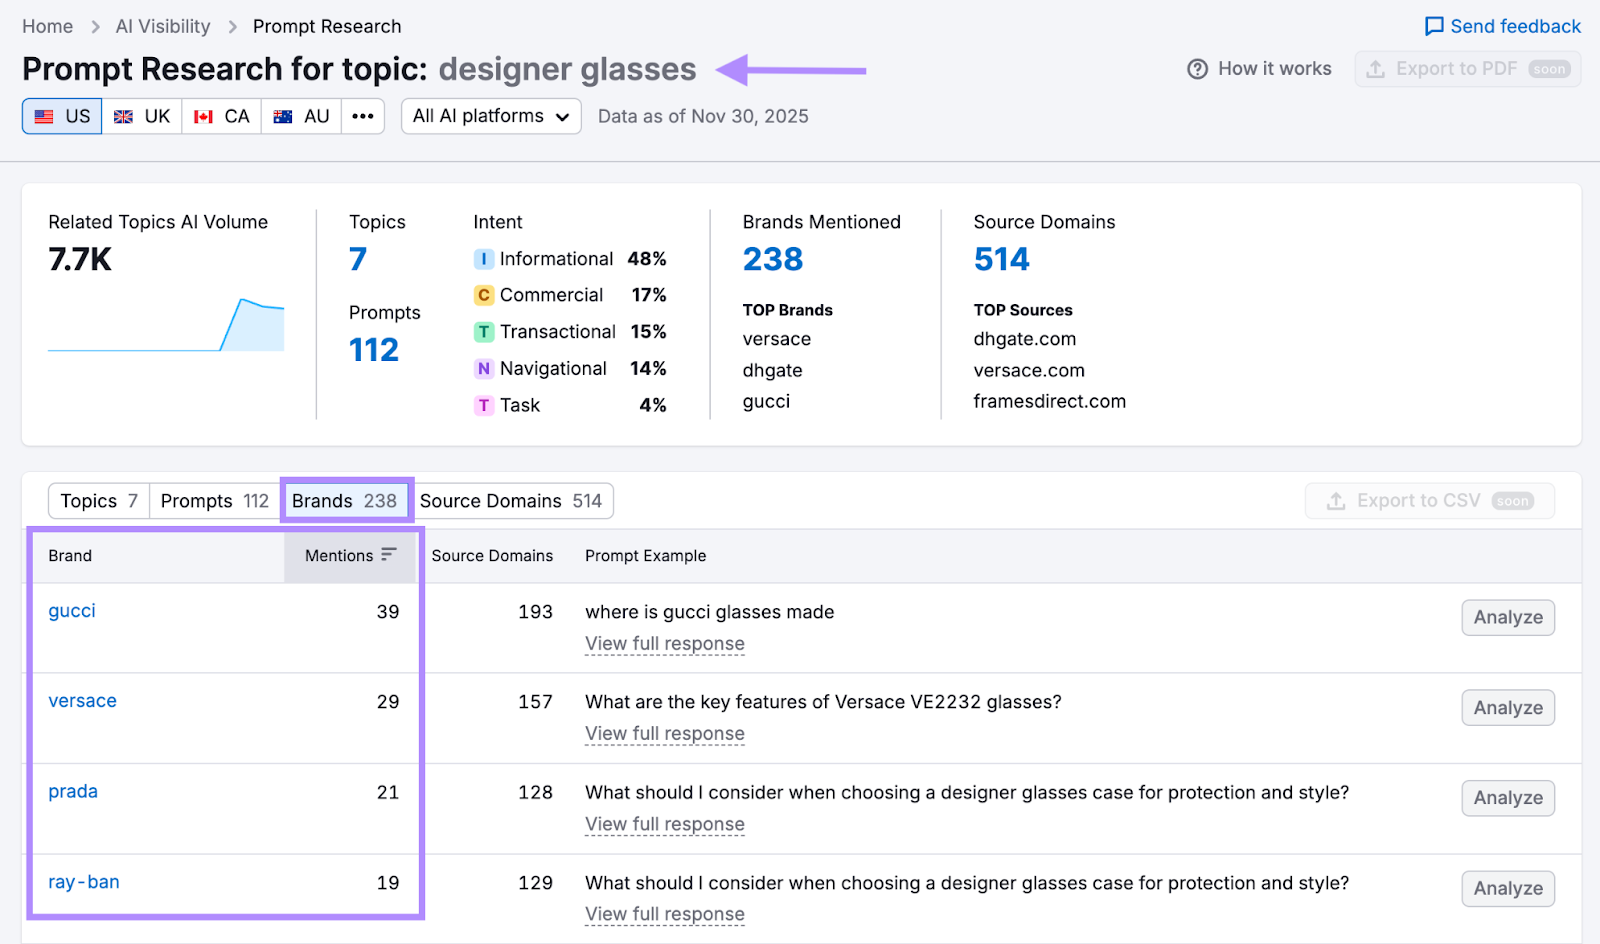Select the US region toggle
This screenshot has width=1600, height=944.
pyautogui.click(x=61, y=116)
